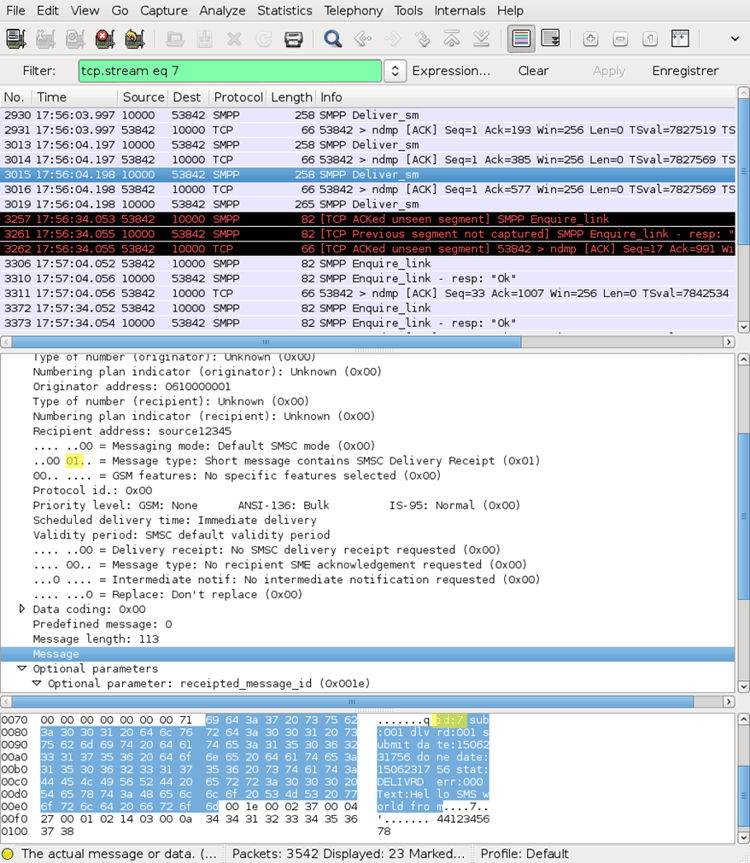
Task: Toggle auto scroll in live capture
Action: tap(550, 39)
